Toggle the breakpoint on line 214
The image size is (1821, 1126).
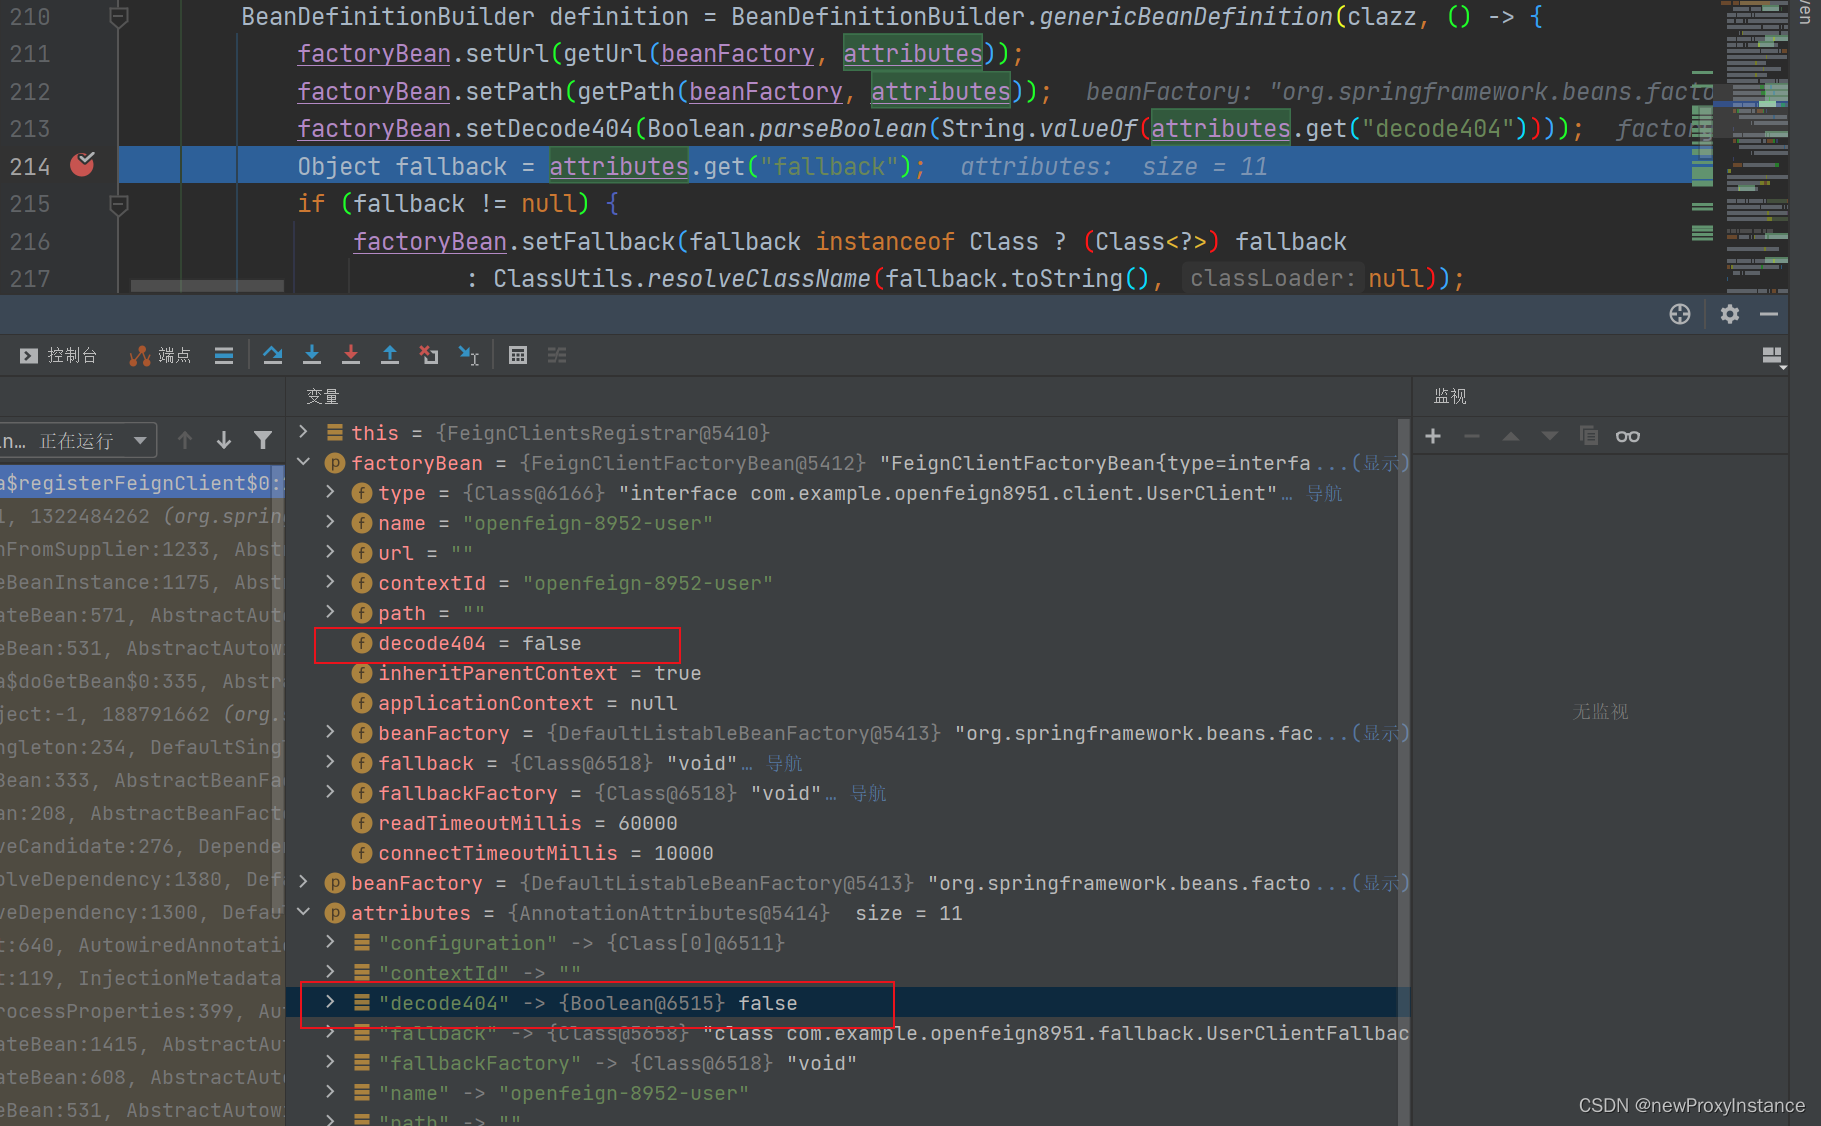(82, 165)
